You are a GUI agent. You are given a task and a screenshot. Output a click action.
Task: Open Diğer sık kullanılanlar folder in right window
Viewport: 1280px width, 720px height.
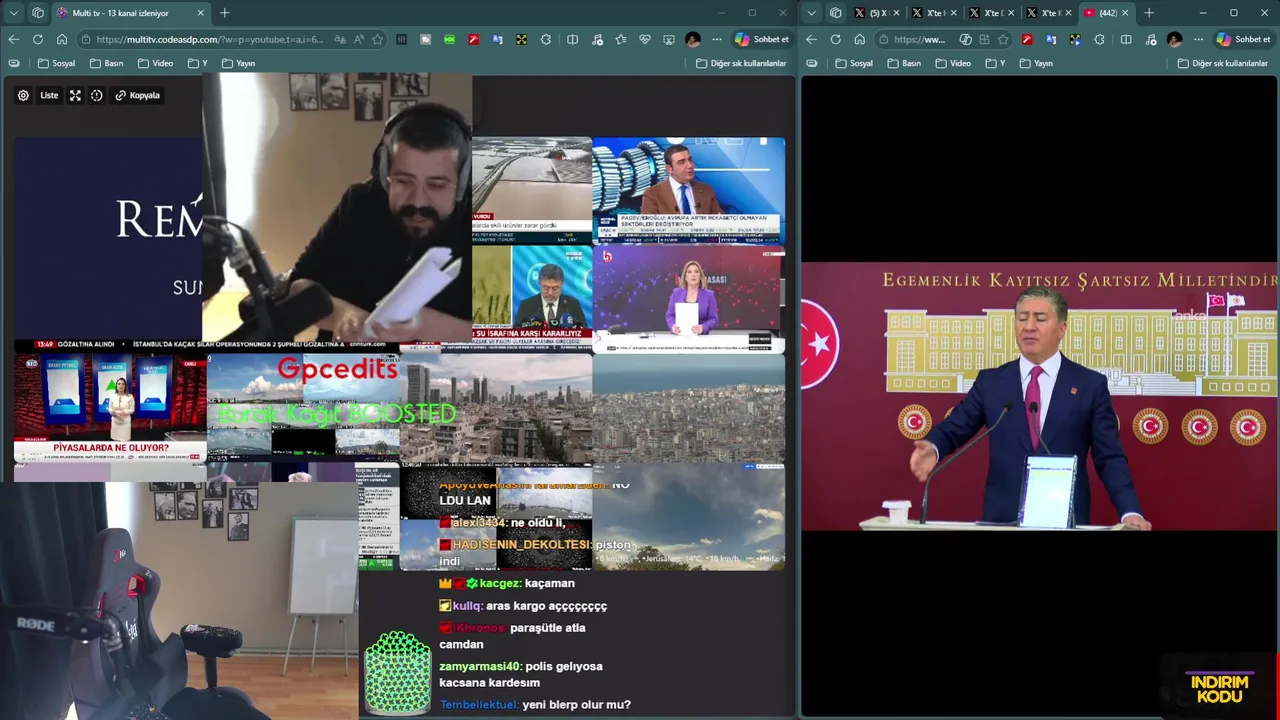click(x=1222, y=63)
